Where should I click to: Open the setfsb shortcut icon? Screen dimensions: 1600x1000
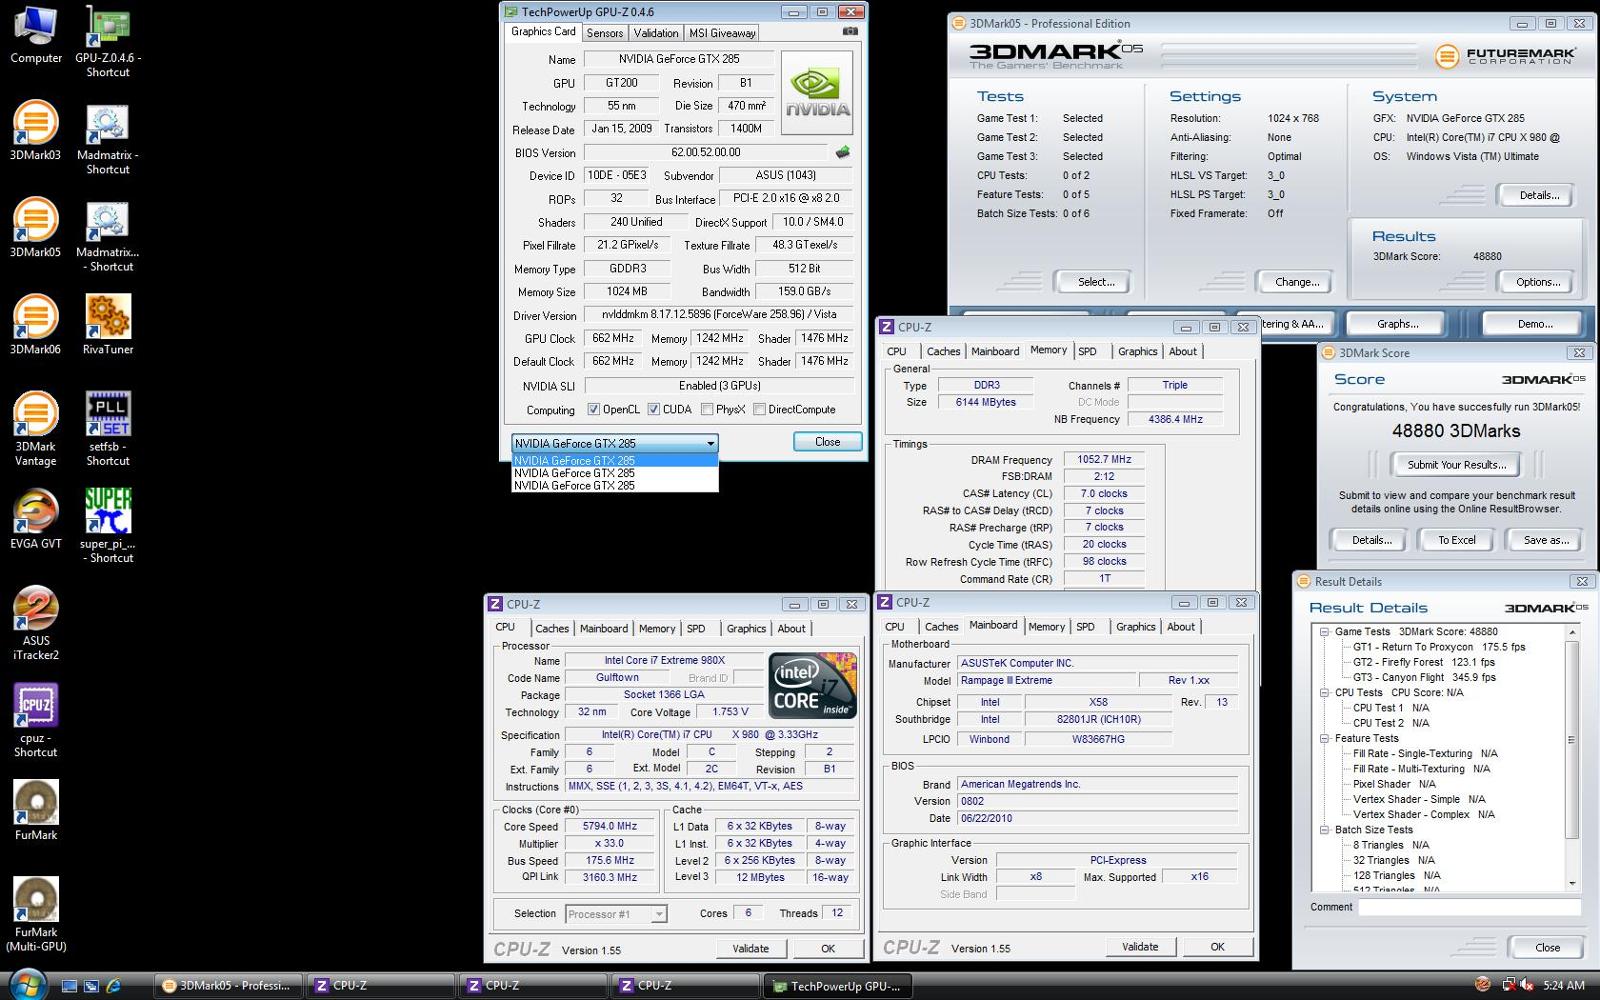[108, 430]
